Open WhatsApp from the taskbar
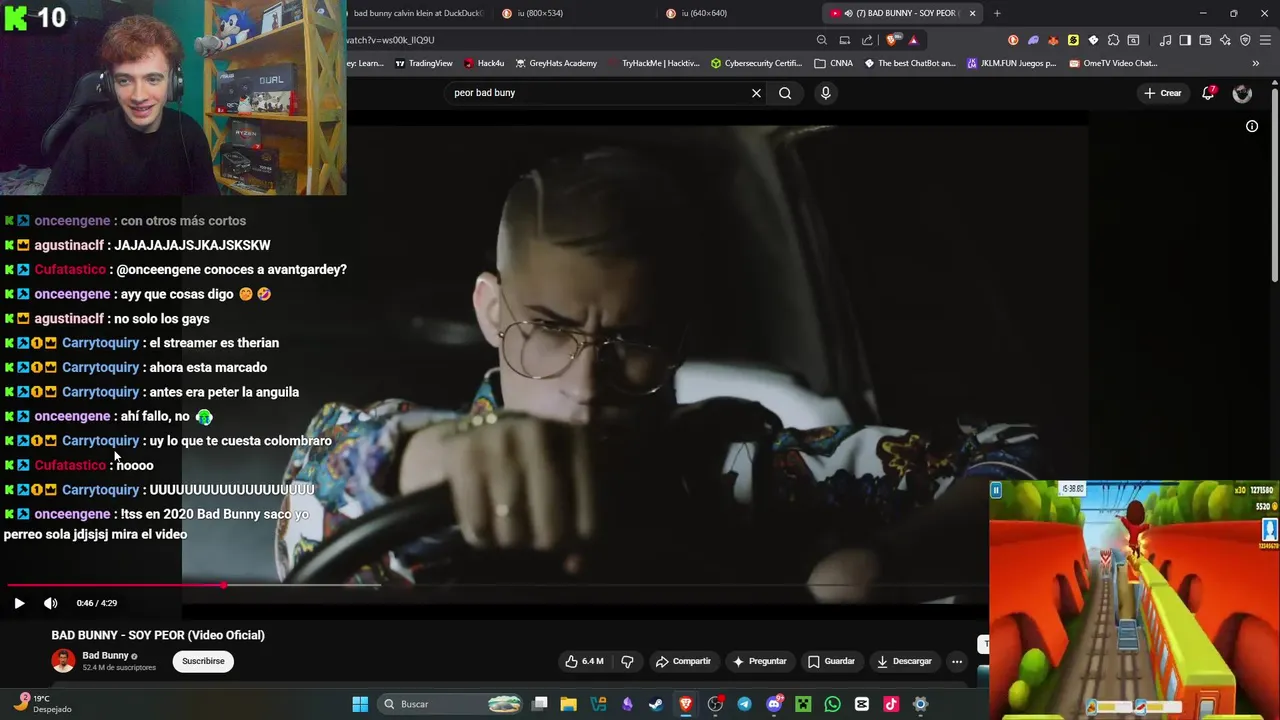 pos(833,704)
